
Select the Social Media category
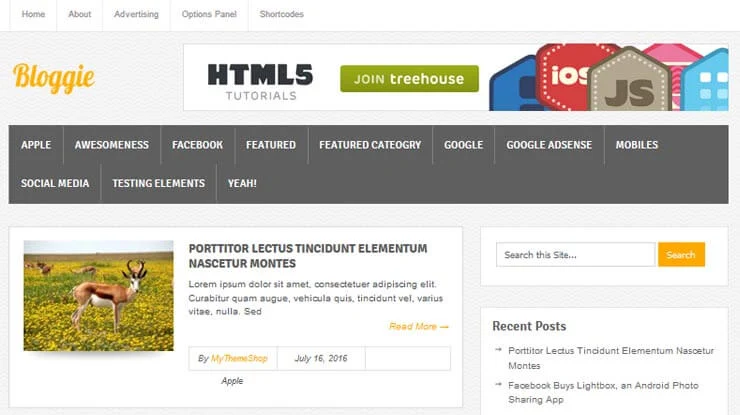[x=55, y=183]
